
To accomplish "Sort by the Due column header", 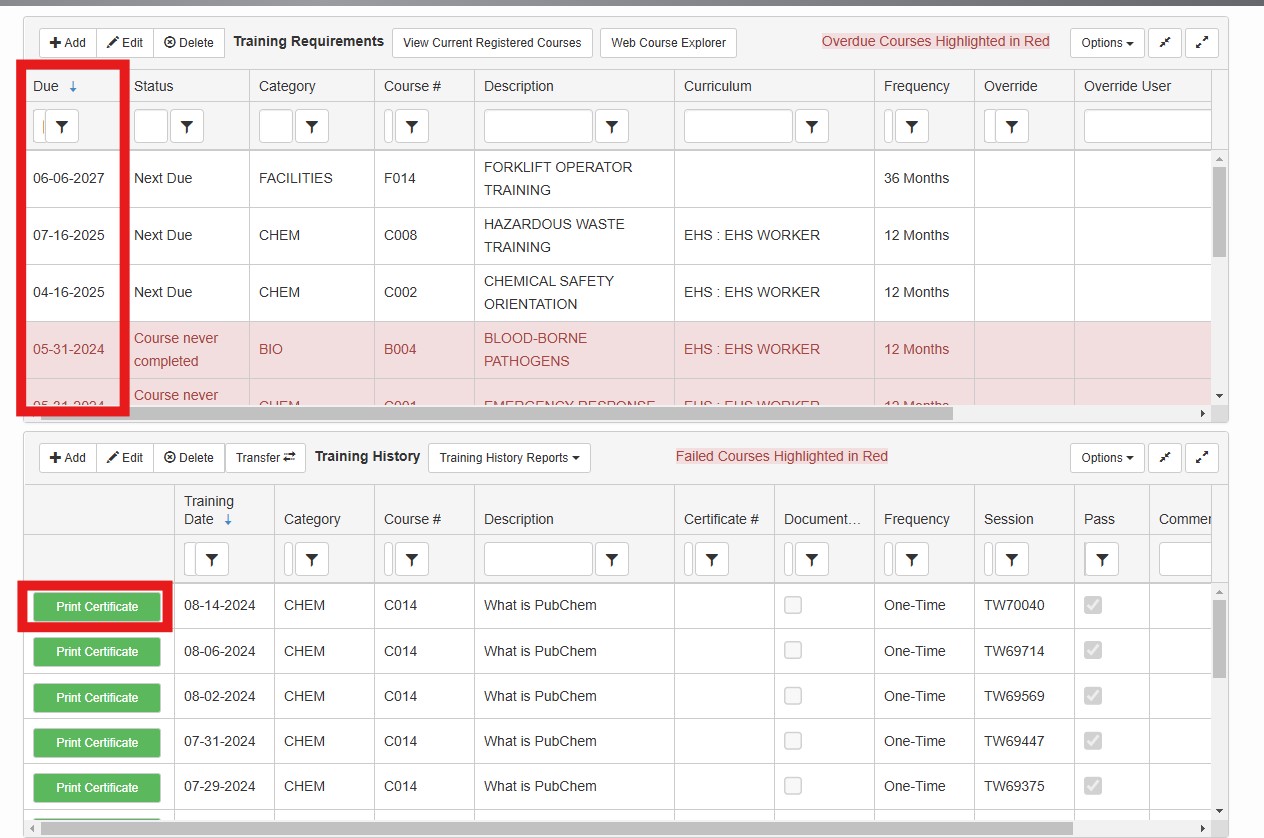I will tap(47, 86).
